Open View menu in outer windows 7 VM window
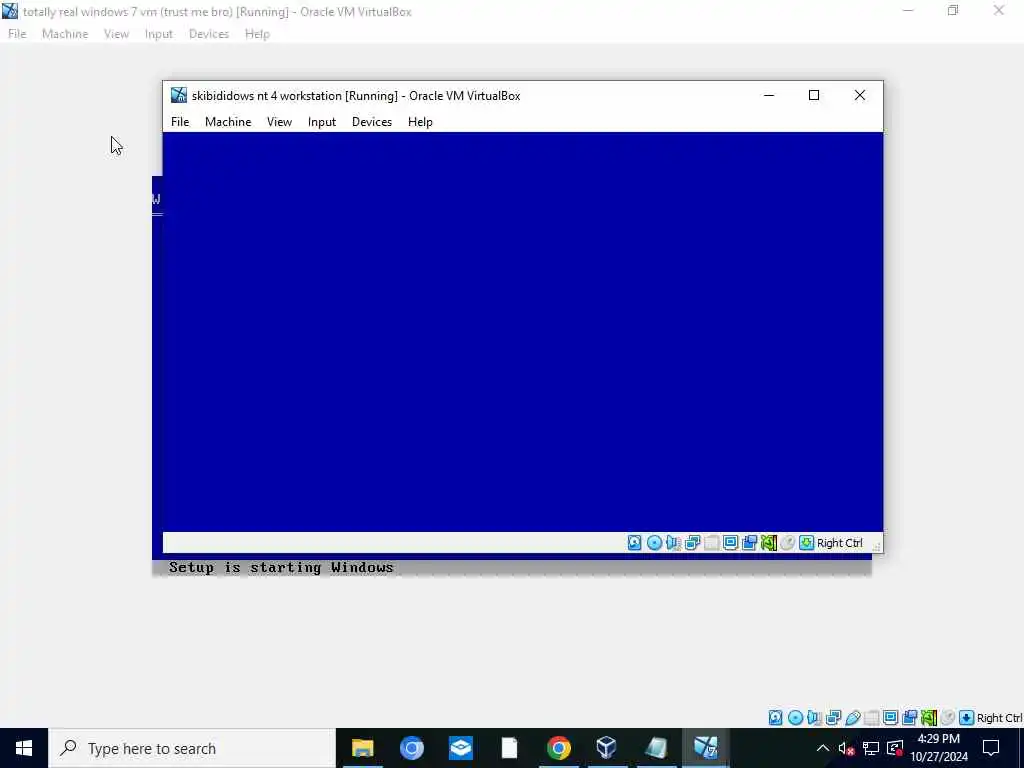The height and width of the screenshot is (768, 1024). 116,34
